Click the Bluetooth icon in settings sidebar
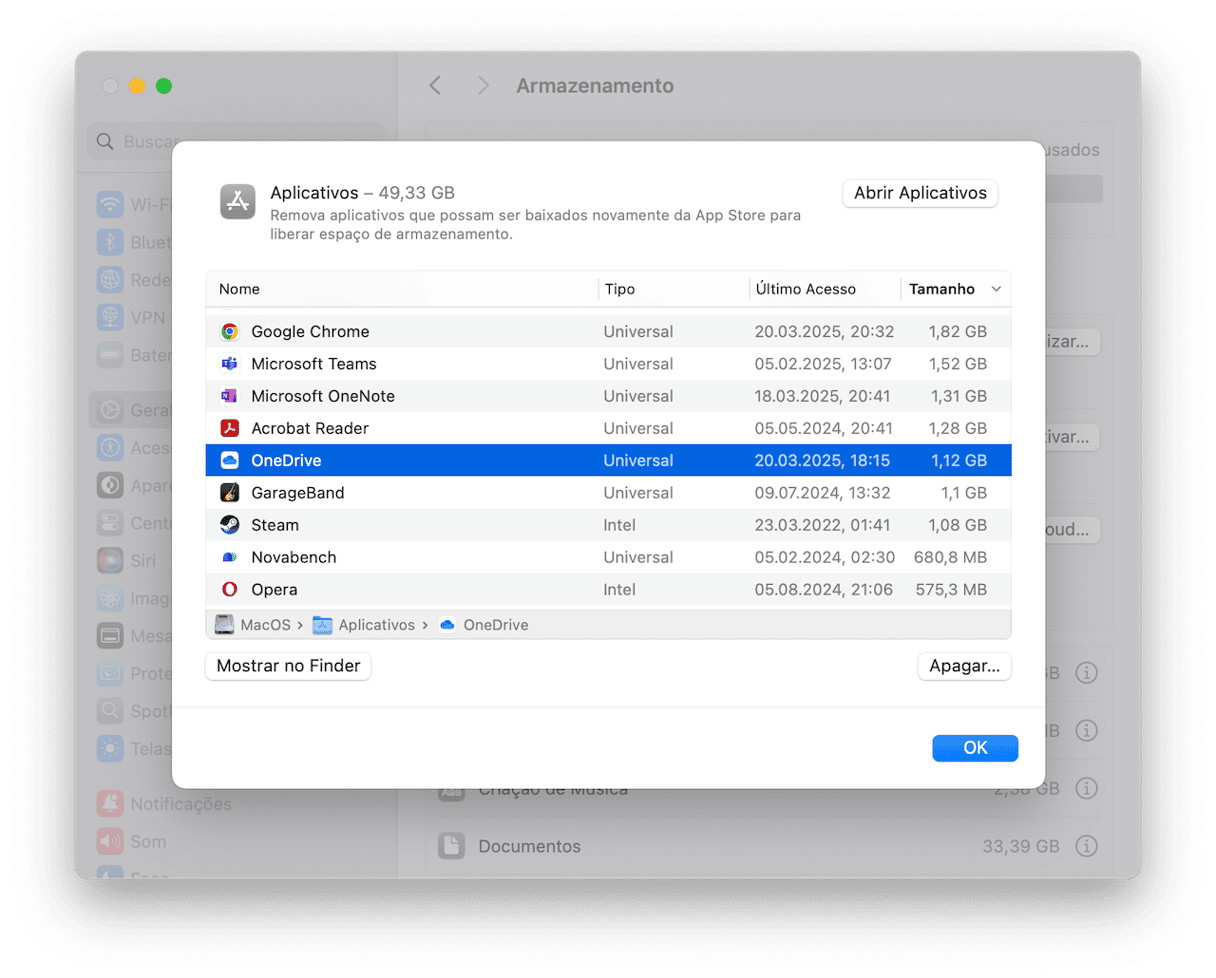 click(110, 243)
